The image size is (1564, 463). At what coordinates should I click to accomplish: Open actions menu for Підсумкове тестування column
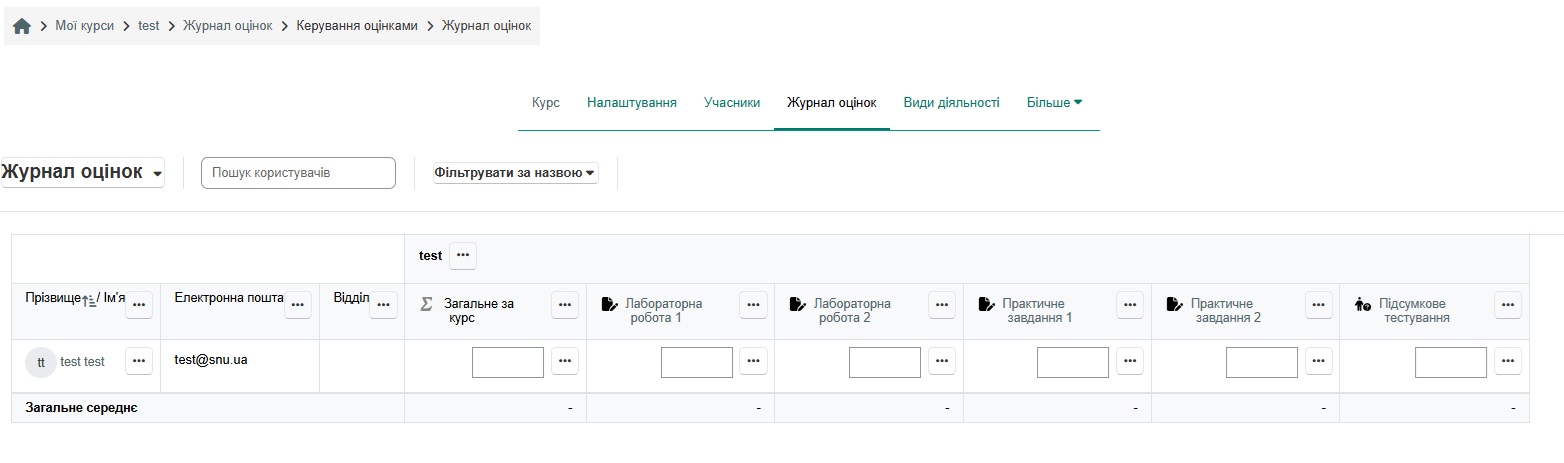pos(1507,305)
